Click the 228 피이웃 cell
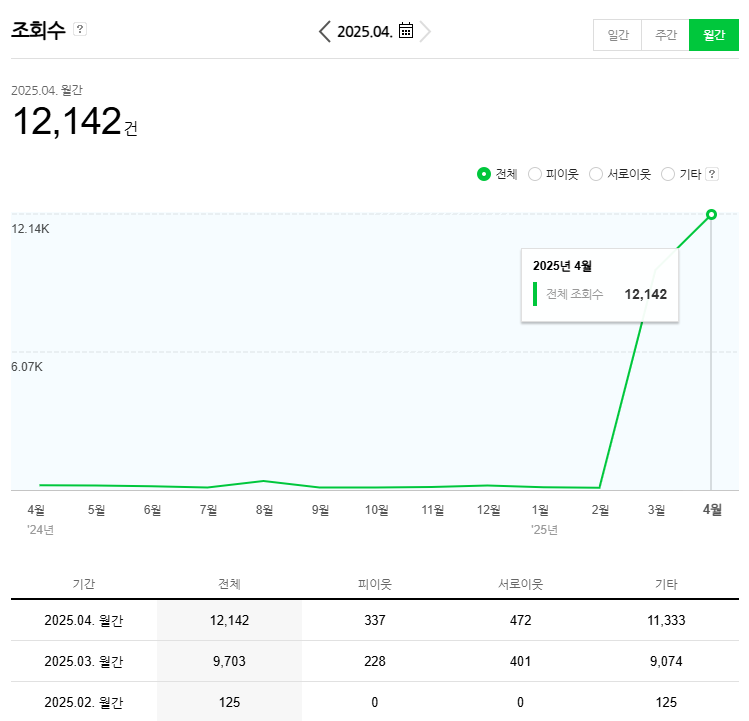 375,661
